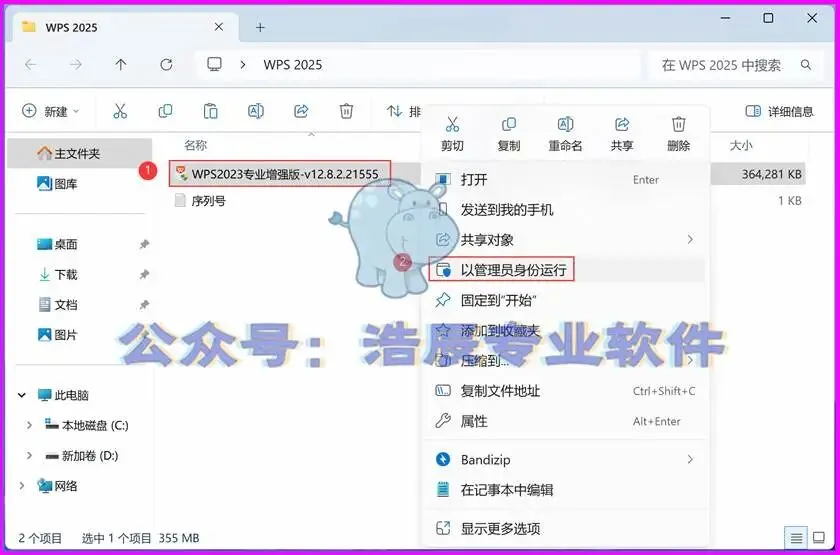Image resolution: width=840 pixels, height=555 pixels.
Task: Choose 复制文件地址 menu item
Action: pos(566,391)
